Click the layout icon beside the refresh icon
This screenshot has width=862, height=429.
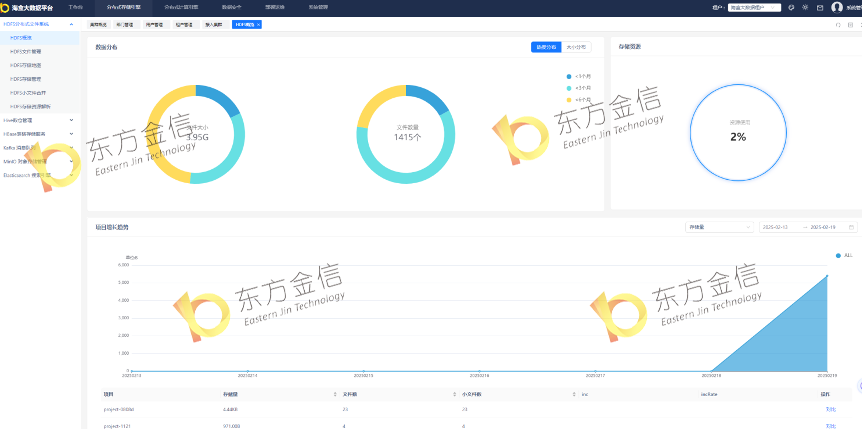[850, 25]
